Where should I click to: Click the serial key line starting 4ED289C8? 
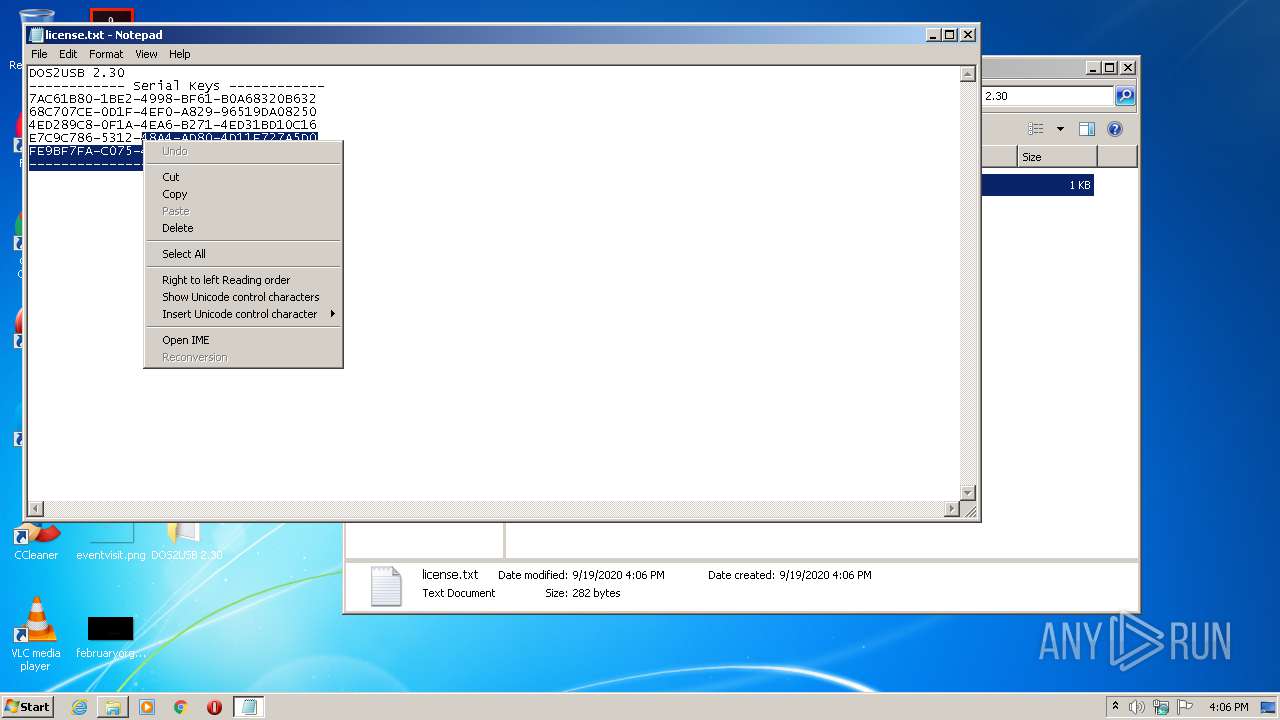172,125
